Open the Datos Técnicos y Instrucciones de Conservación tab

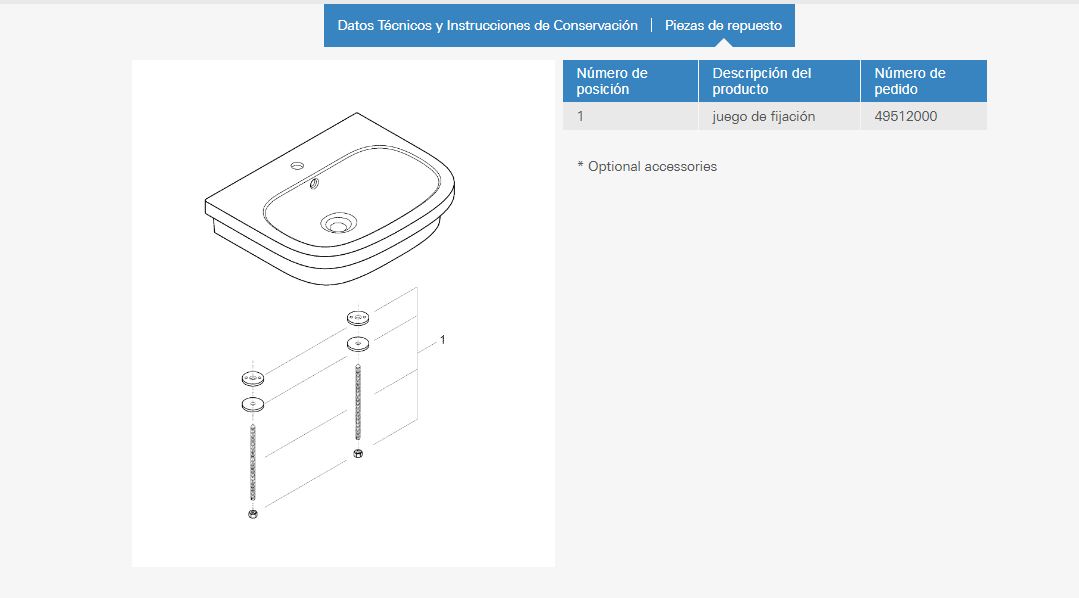[x=487, y=25]
